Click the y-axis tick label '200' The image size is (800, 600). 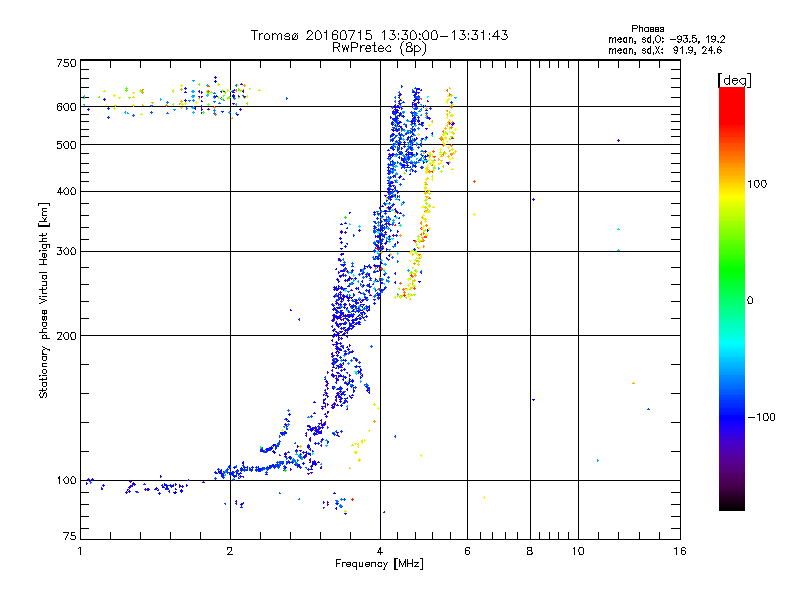click(x=66, y=336)
